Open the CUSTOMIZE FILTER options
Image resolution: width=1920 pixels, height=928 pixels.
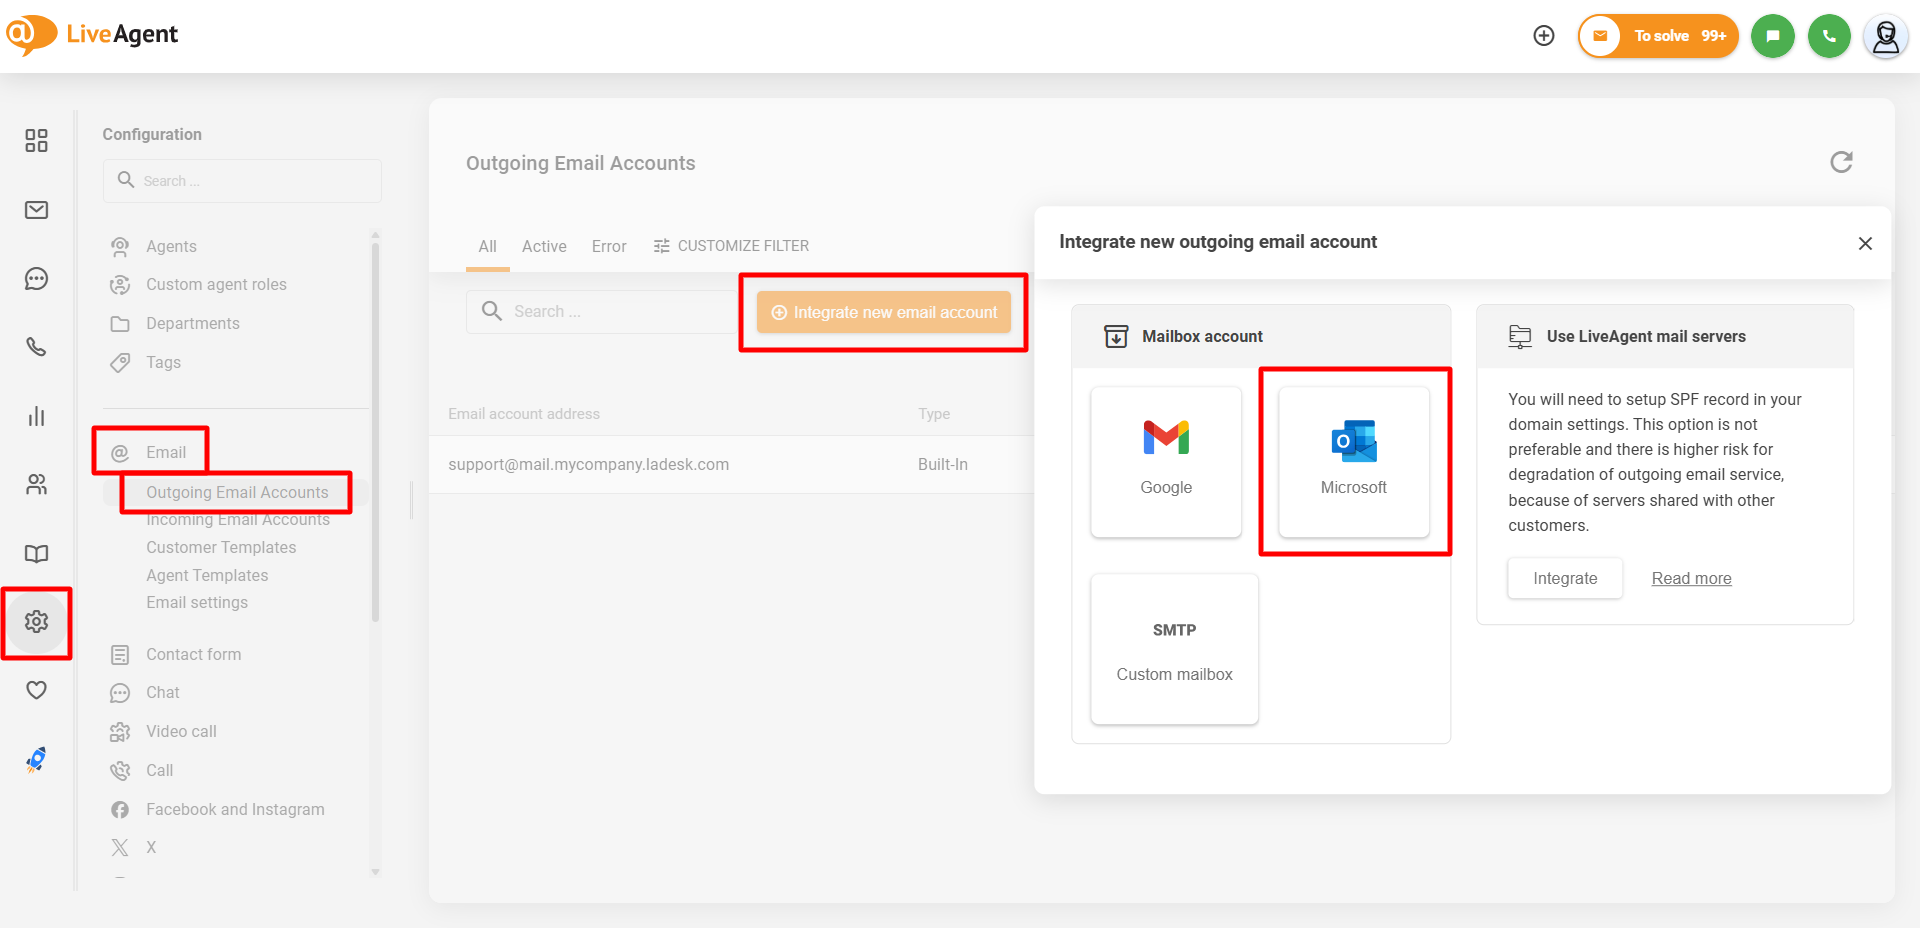click(x=731, y=246)
